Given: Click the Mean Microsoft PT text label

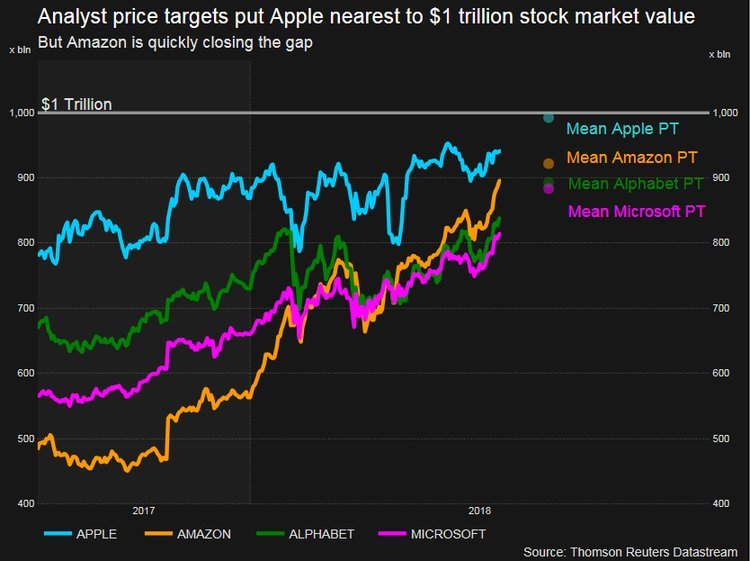Looking at the screenshot, I should [x=635, y=211].
